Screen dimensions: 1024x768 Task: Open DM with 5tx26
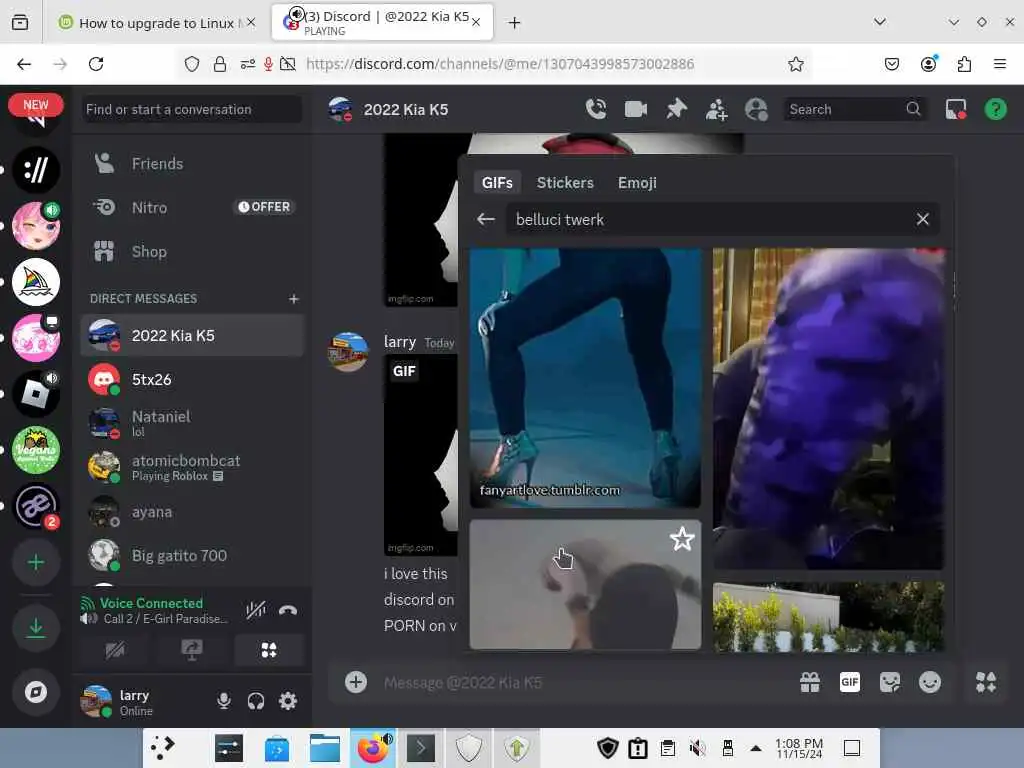(x=192, y=379)
